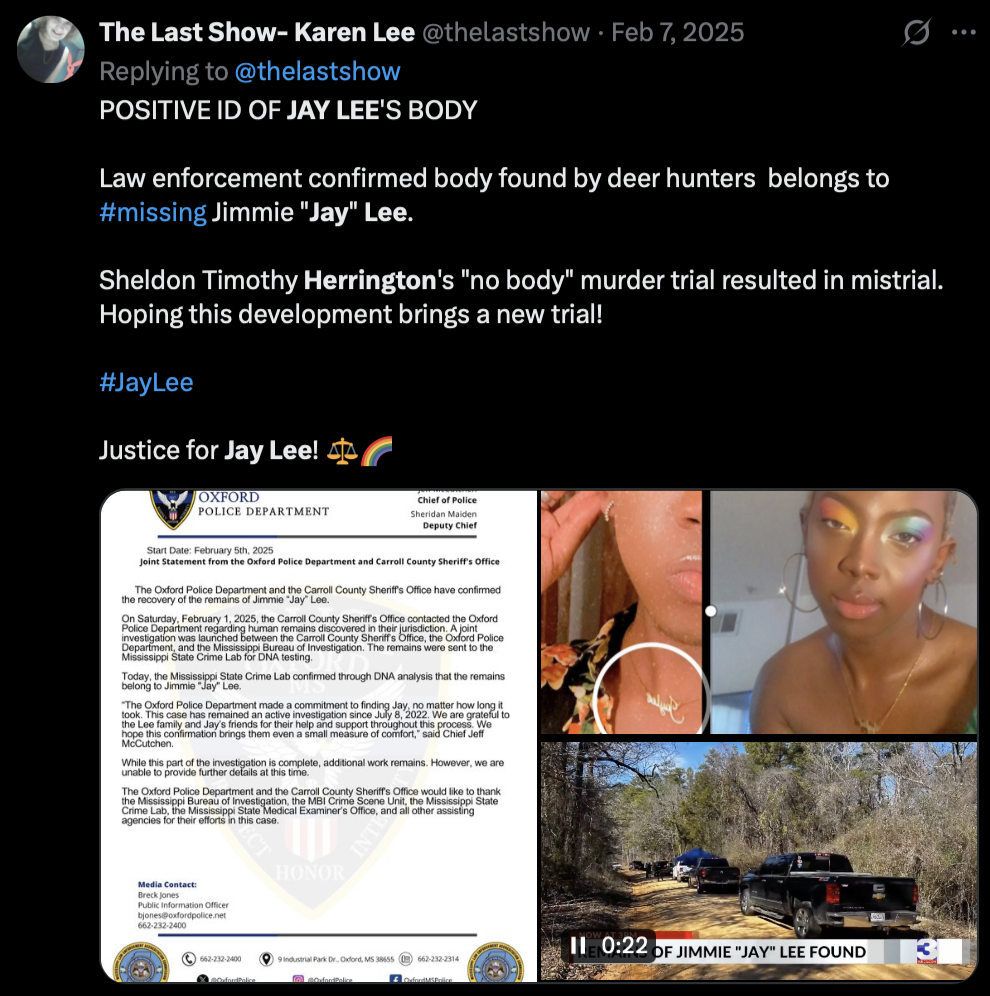Pause the Jimmie Jay Lee news video
Viewport: 990px width, 996px height.
pos(578,945)
